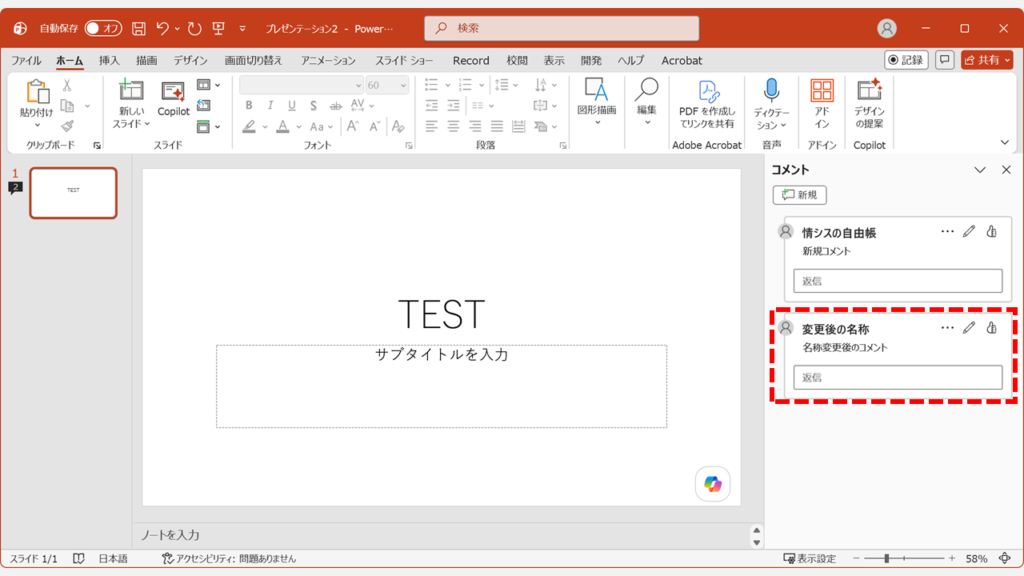Click the Paste (貼り付け) icon
This screenshot has width=1024, height=576.
[x=37, y=92]
